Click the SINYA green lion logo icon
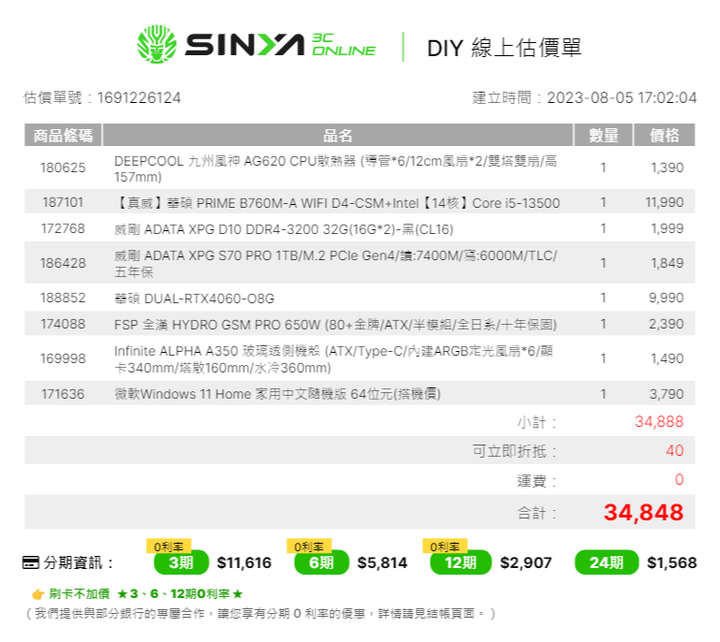This screenshot has width=720, height=642. [157, 44]
